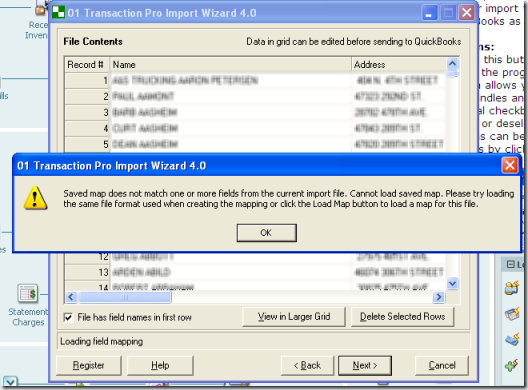Click horizontal scrollbar left arrow
Image resolution: width=528 pixels, height=390 pixels.
(x=71, y=297)
